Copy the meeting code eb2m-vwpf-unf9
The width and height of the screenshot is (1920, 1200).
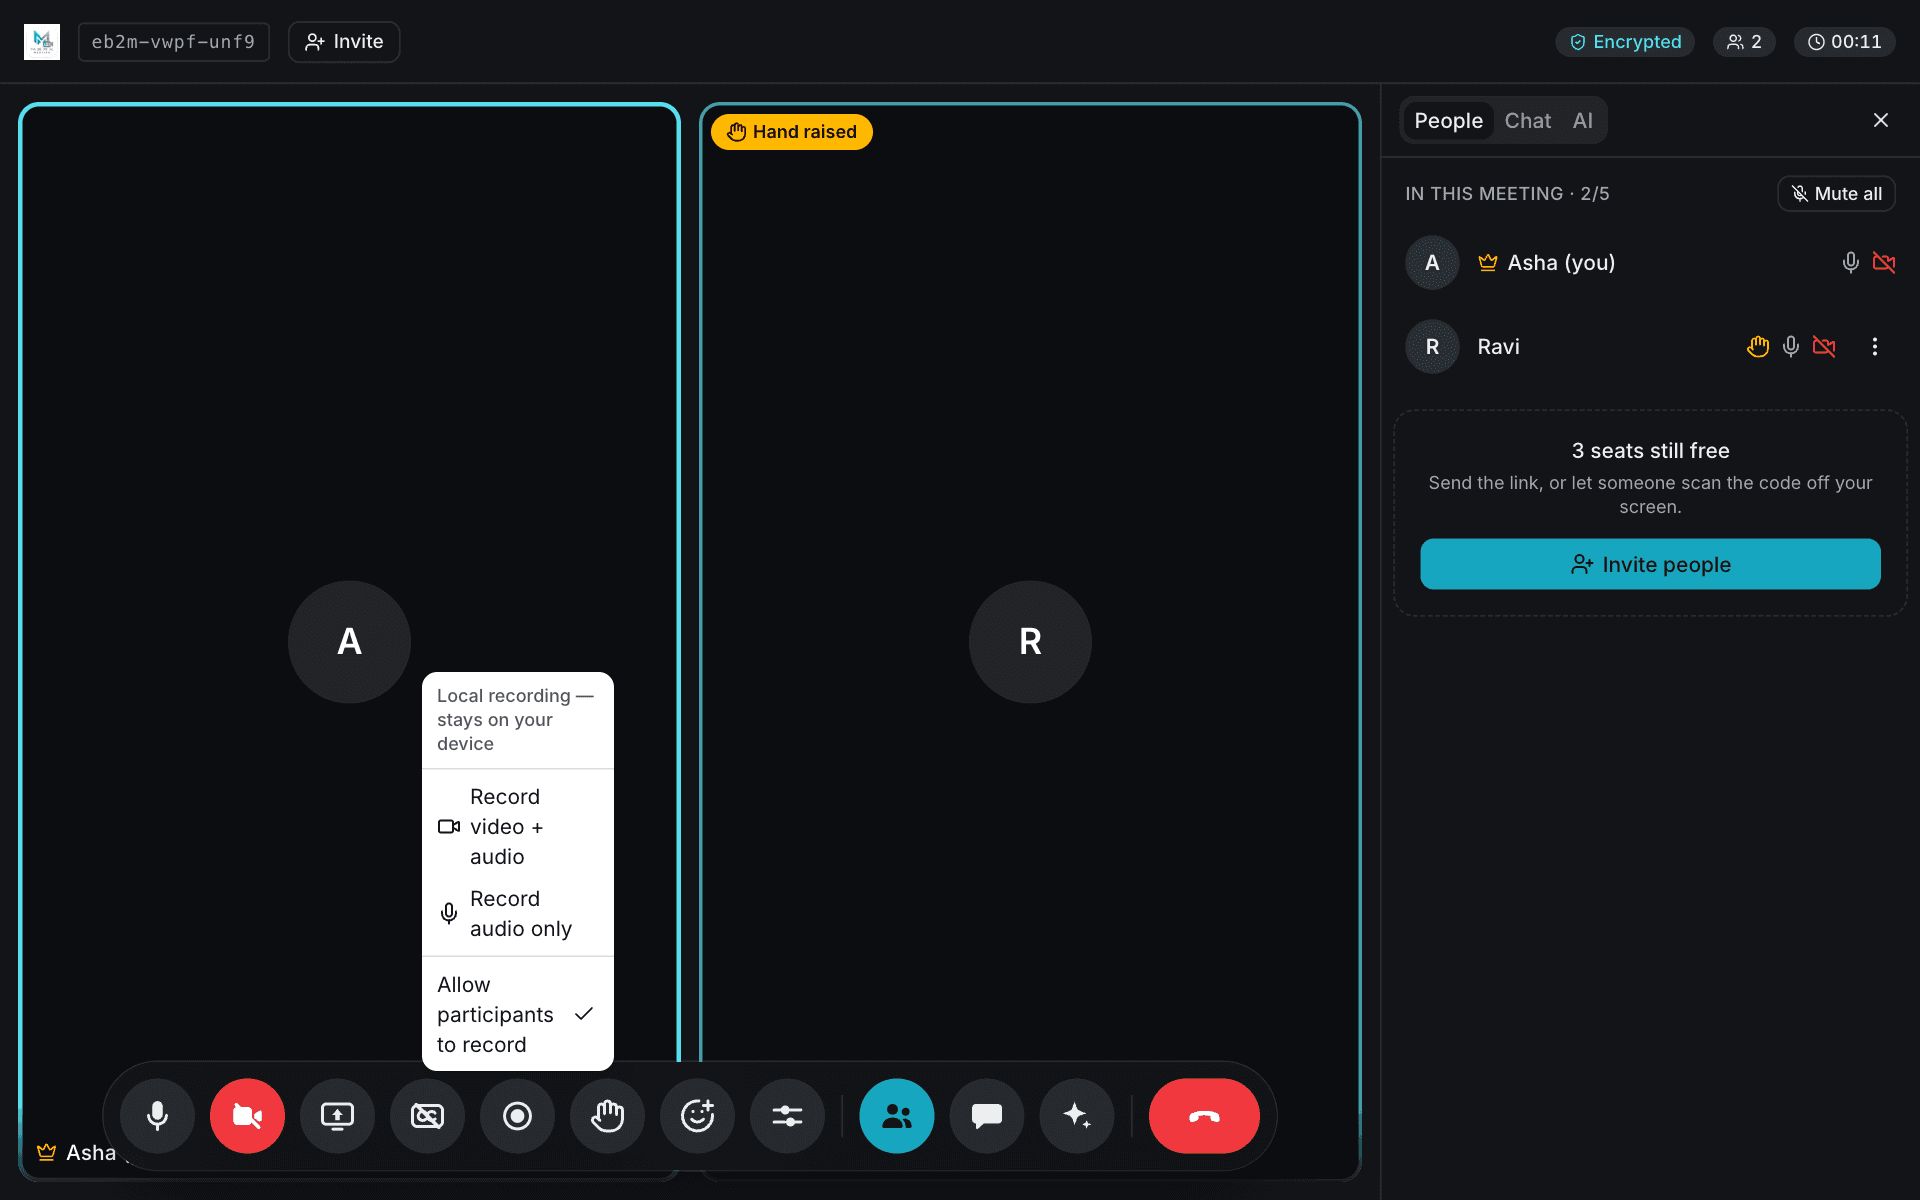tap(174, 42)
